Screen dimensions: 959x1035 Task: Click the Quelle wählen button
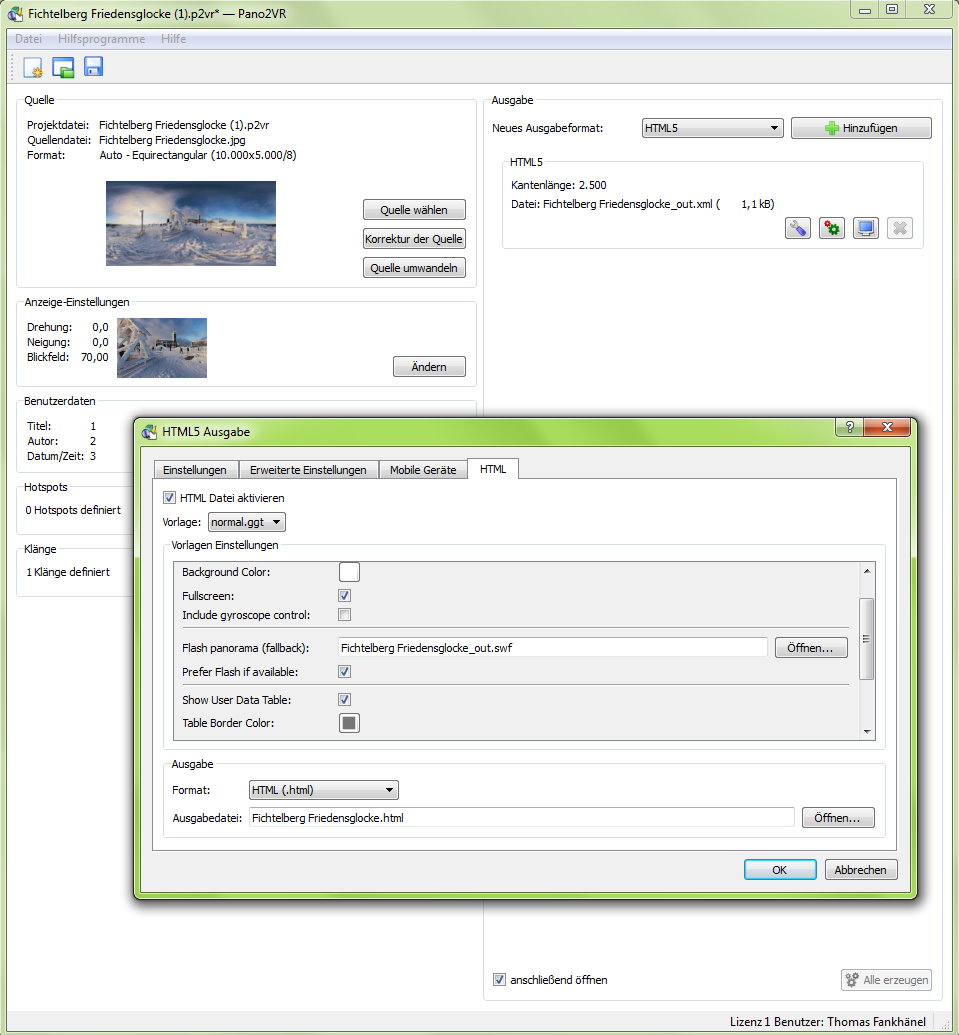click(x=414, y=210)
